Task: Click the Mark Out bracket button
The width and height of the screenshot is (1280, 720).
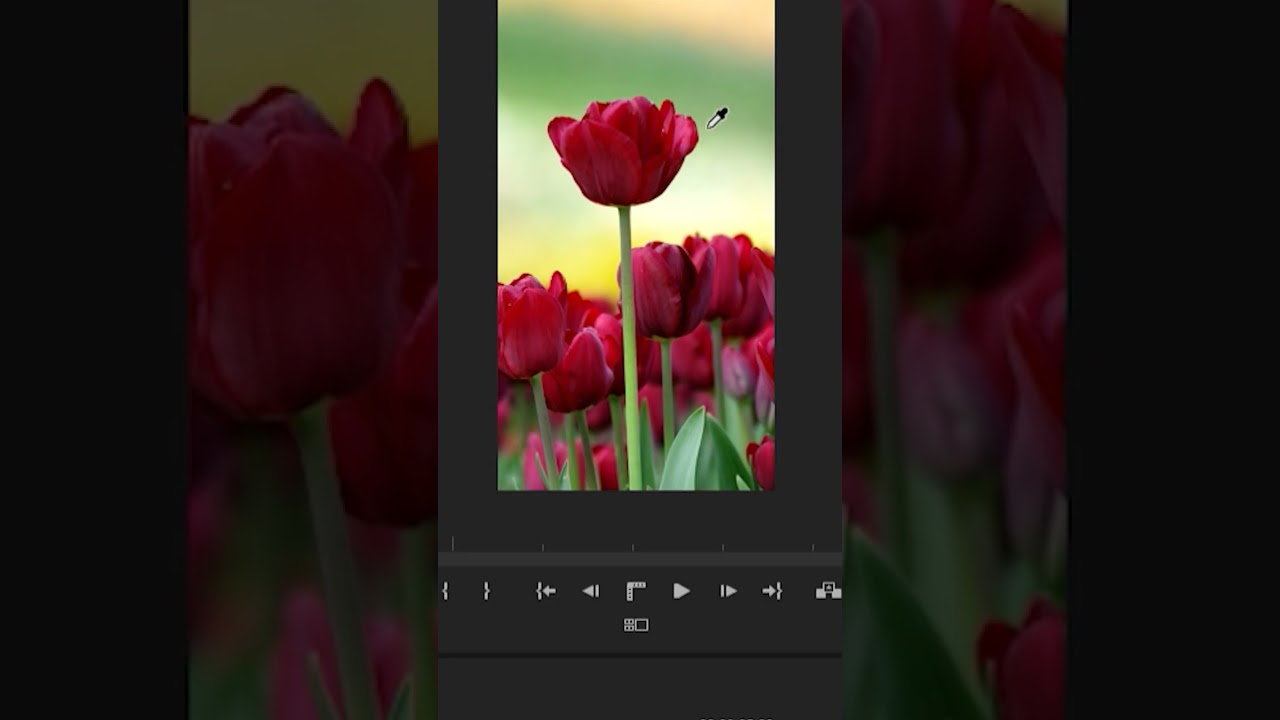Action: click(x=486, y=591)
